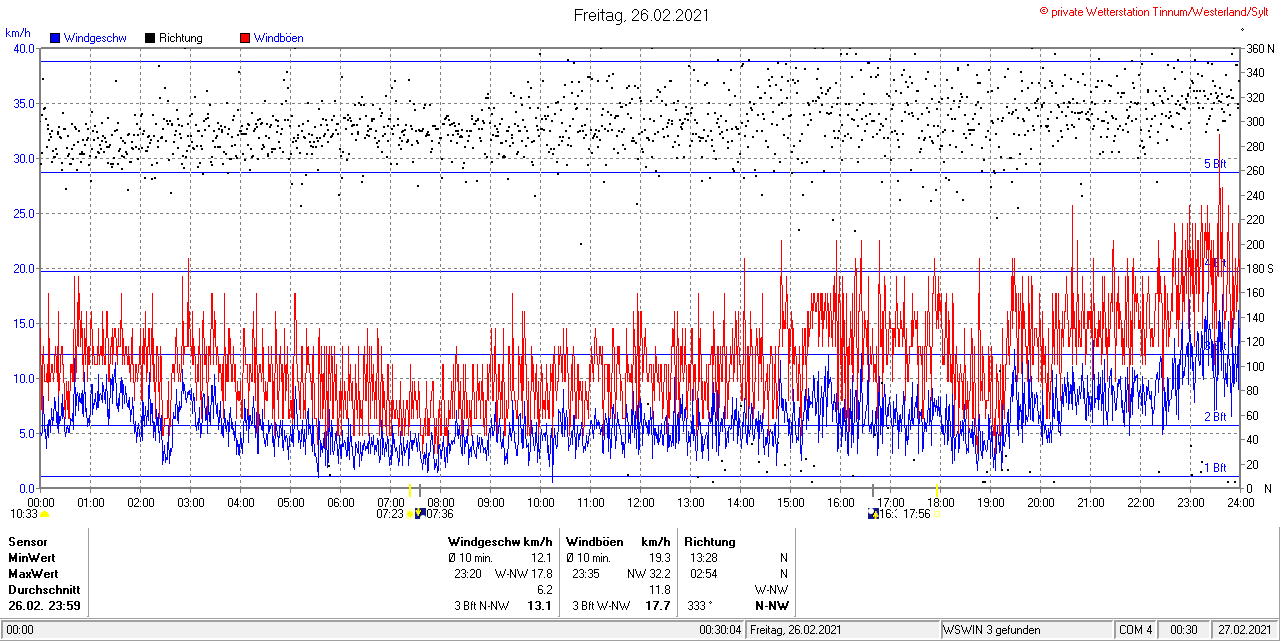The width and height of the screenshot is (1280, 641).
Task: Click the 17:56 sunset time label
Action: 917,515
